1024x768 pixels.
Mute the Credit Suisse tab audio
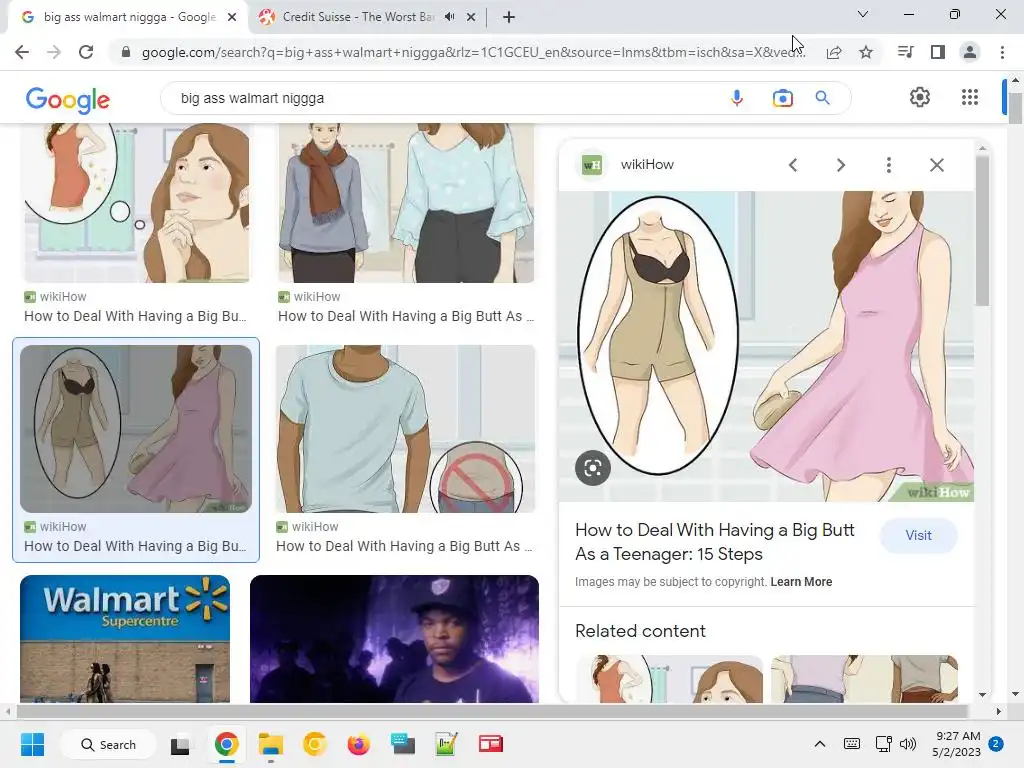449,17
